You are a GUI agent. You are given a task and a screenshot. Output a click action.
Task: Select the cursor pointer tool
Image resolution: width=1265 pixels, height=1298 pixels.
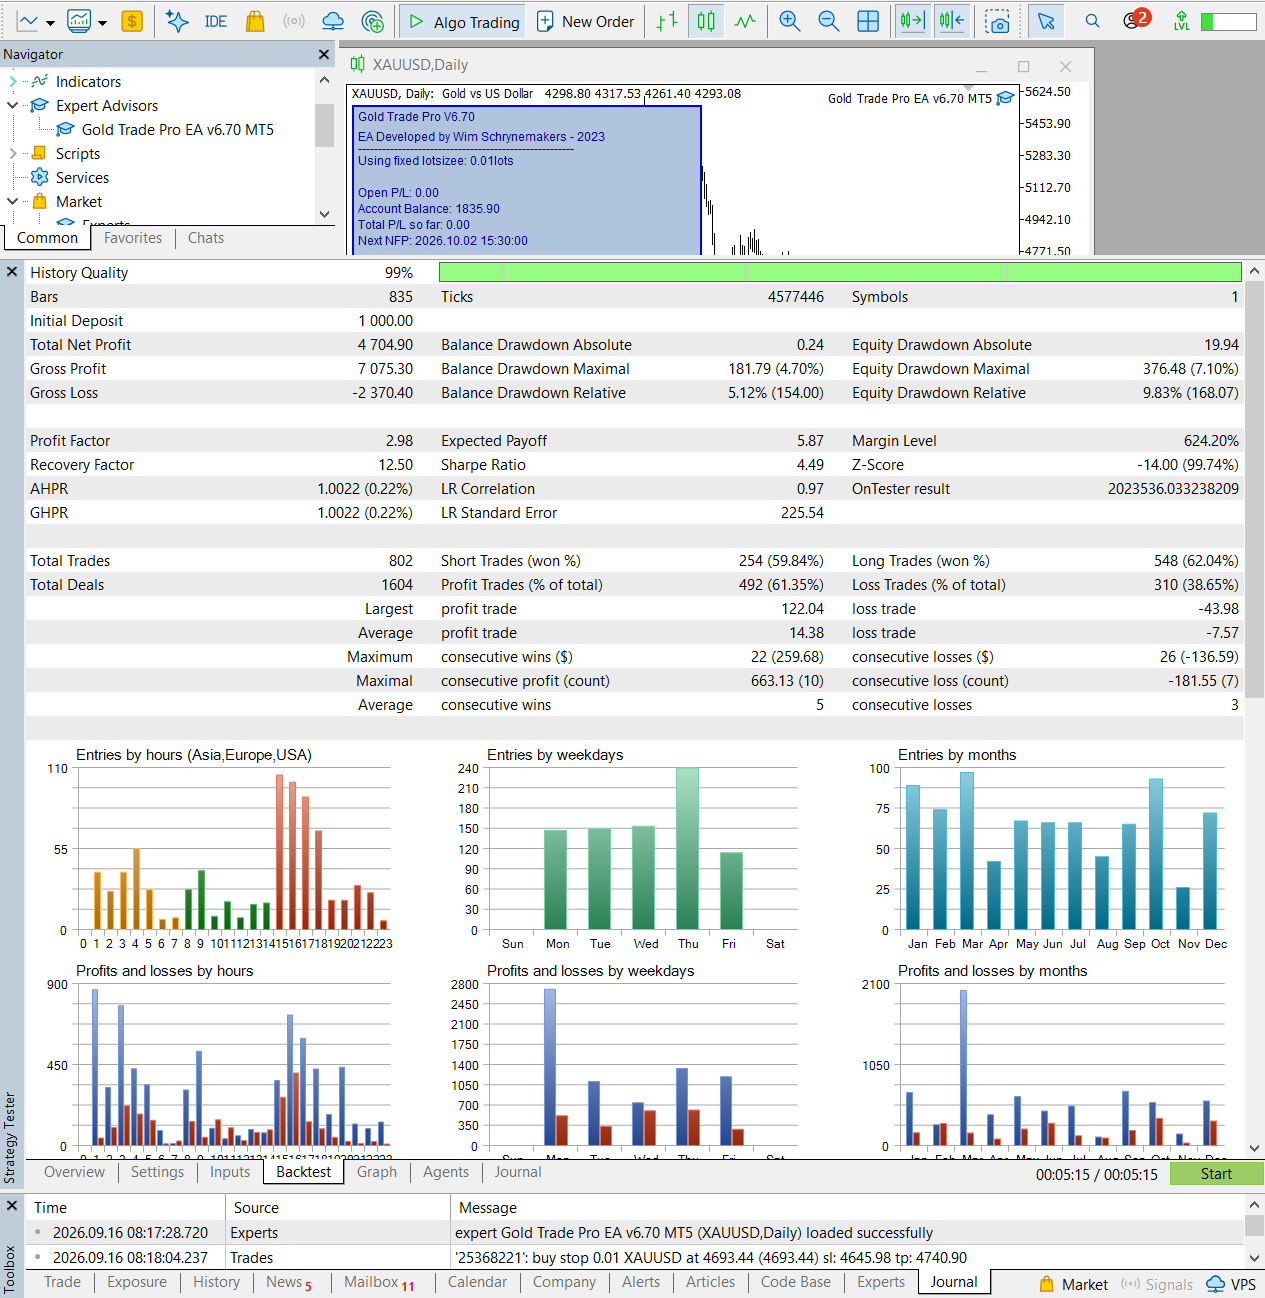click(x=1046, y=21)
